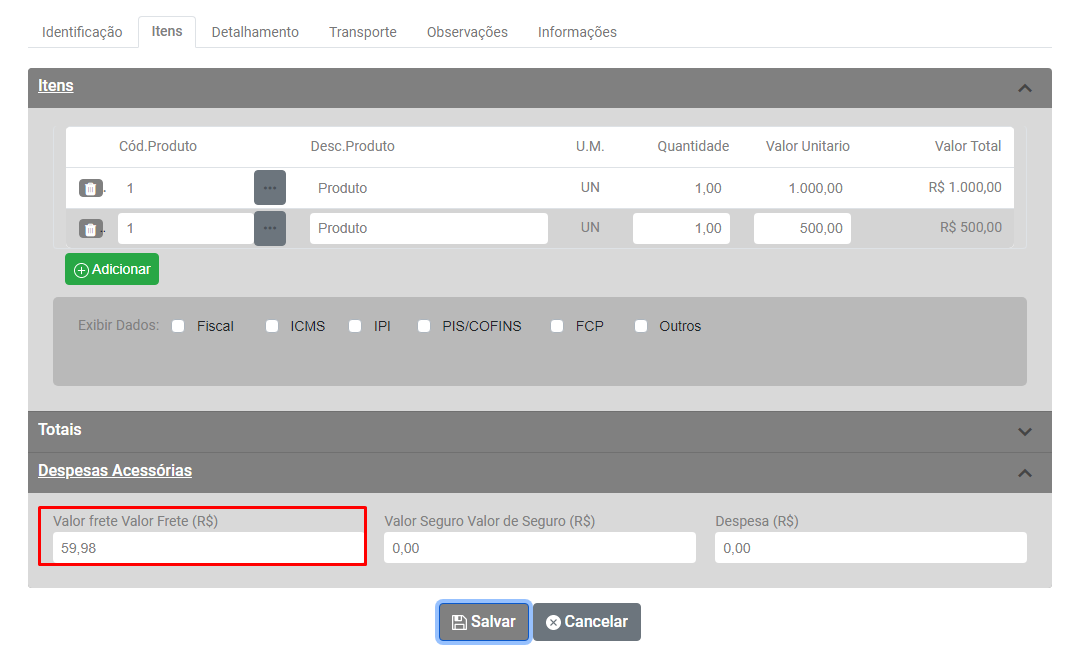This screenshot has height=655, width=1087.
Task: Go to the Detalhamento tab
Action: coord(255,32)
